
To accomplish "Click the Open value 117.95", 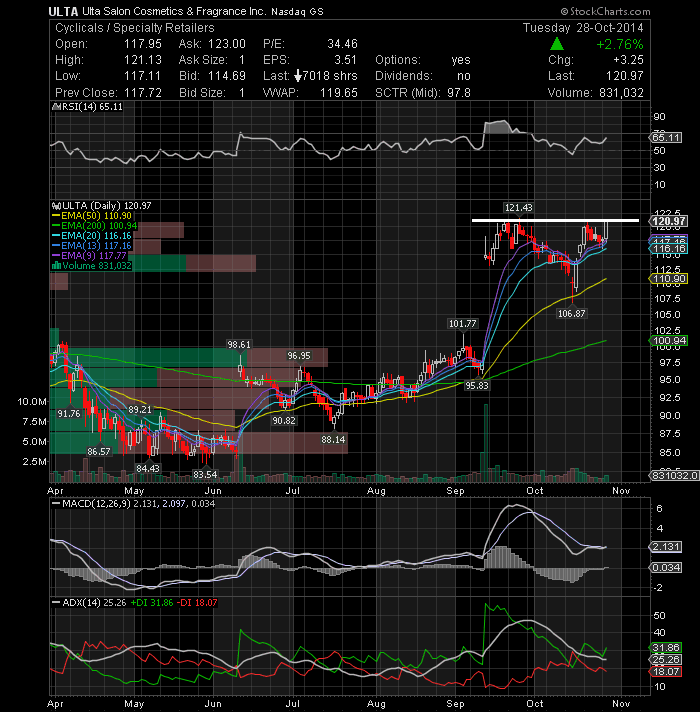I will coord(143,44).
